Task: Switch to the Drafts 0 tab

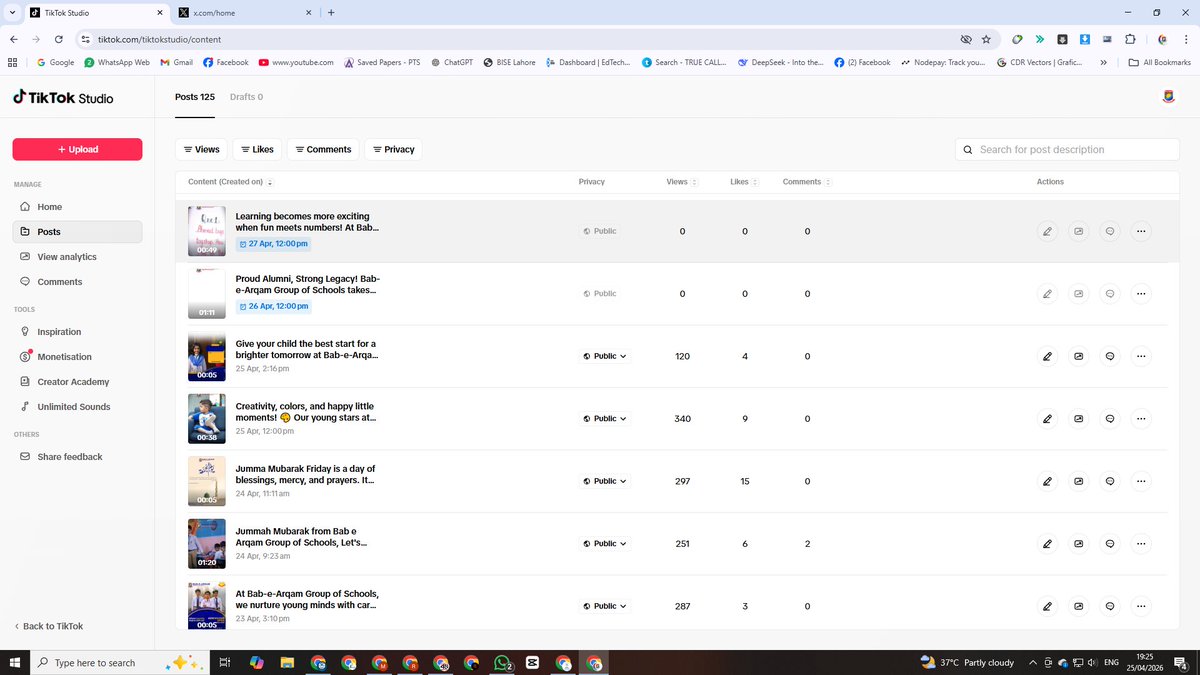Action: pyautogui.click(x=246, y=97)
